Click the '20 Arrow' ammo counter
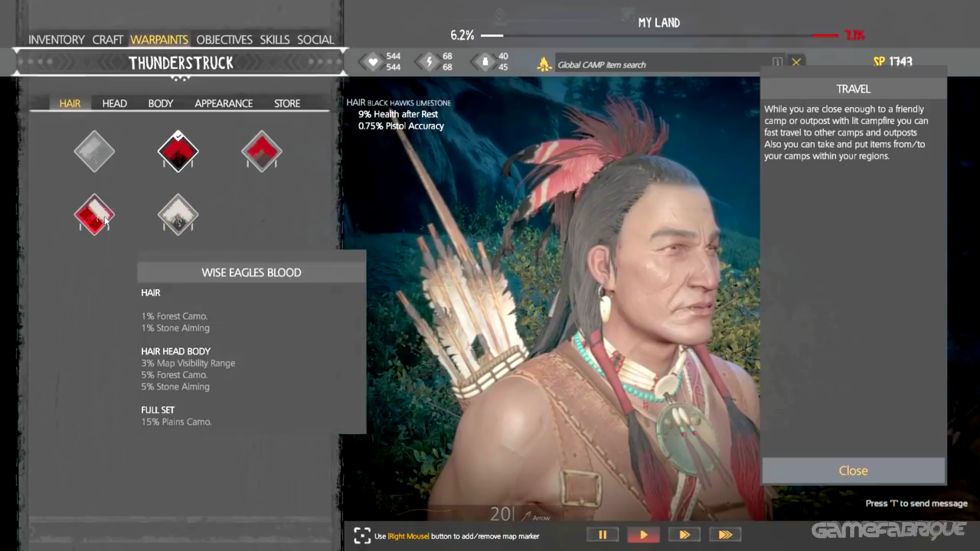The height and width of the screenshot is (551, 980). [520, 514]
